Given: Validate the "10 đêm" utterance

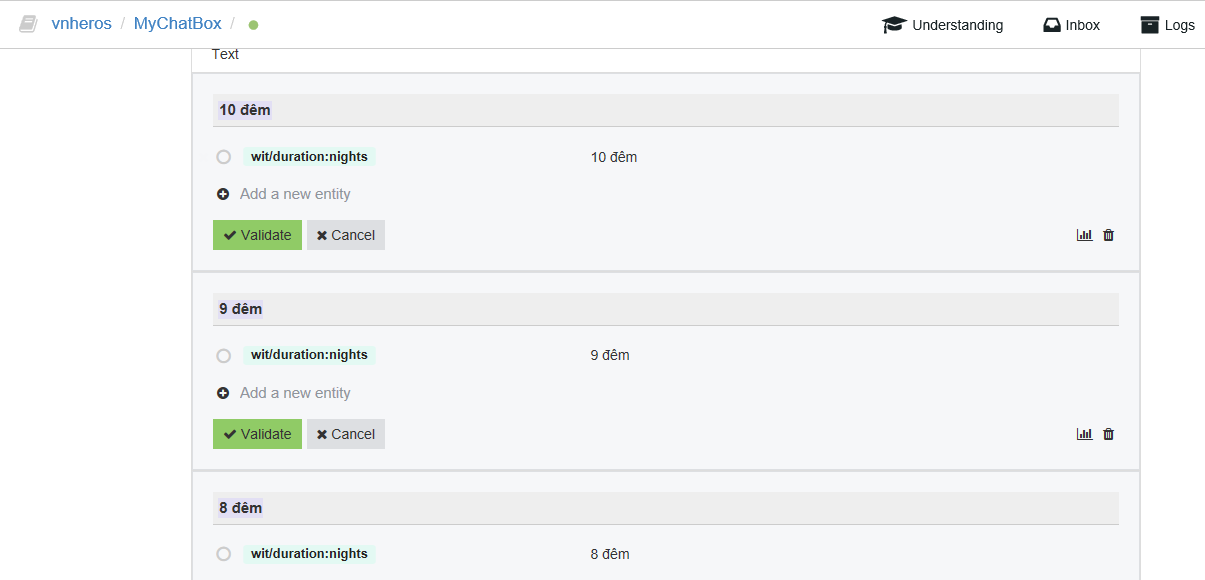Looking at the screenshot, I should pos(257,234).
